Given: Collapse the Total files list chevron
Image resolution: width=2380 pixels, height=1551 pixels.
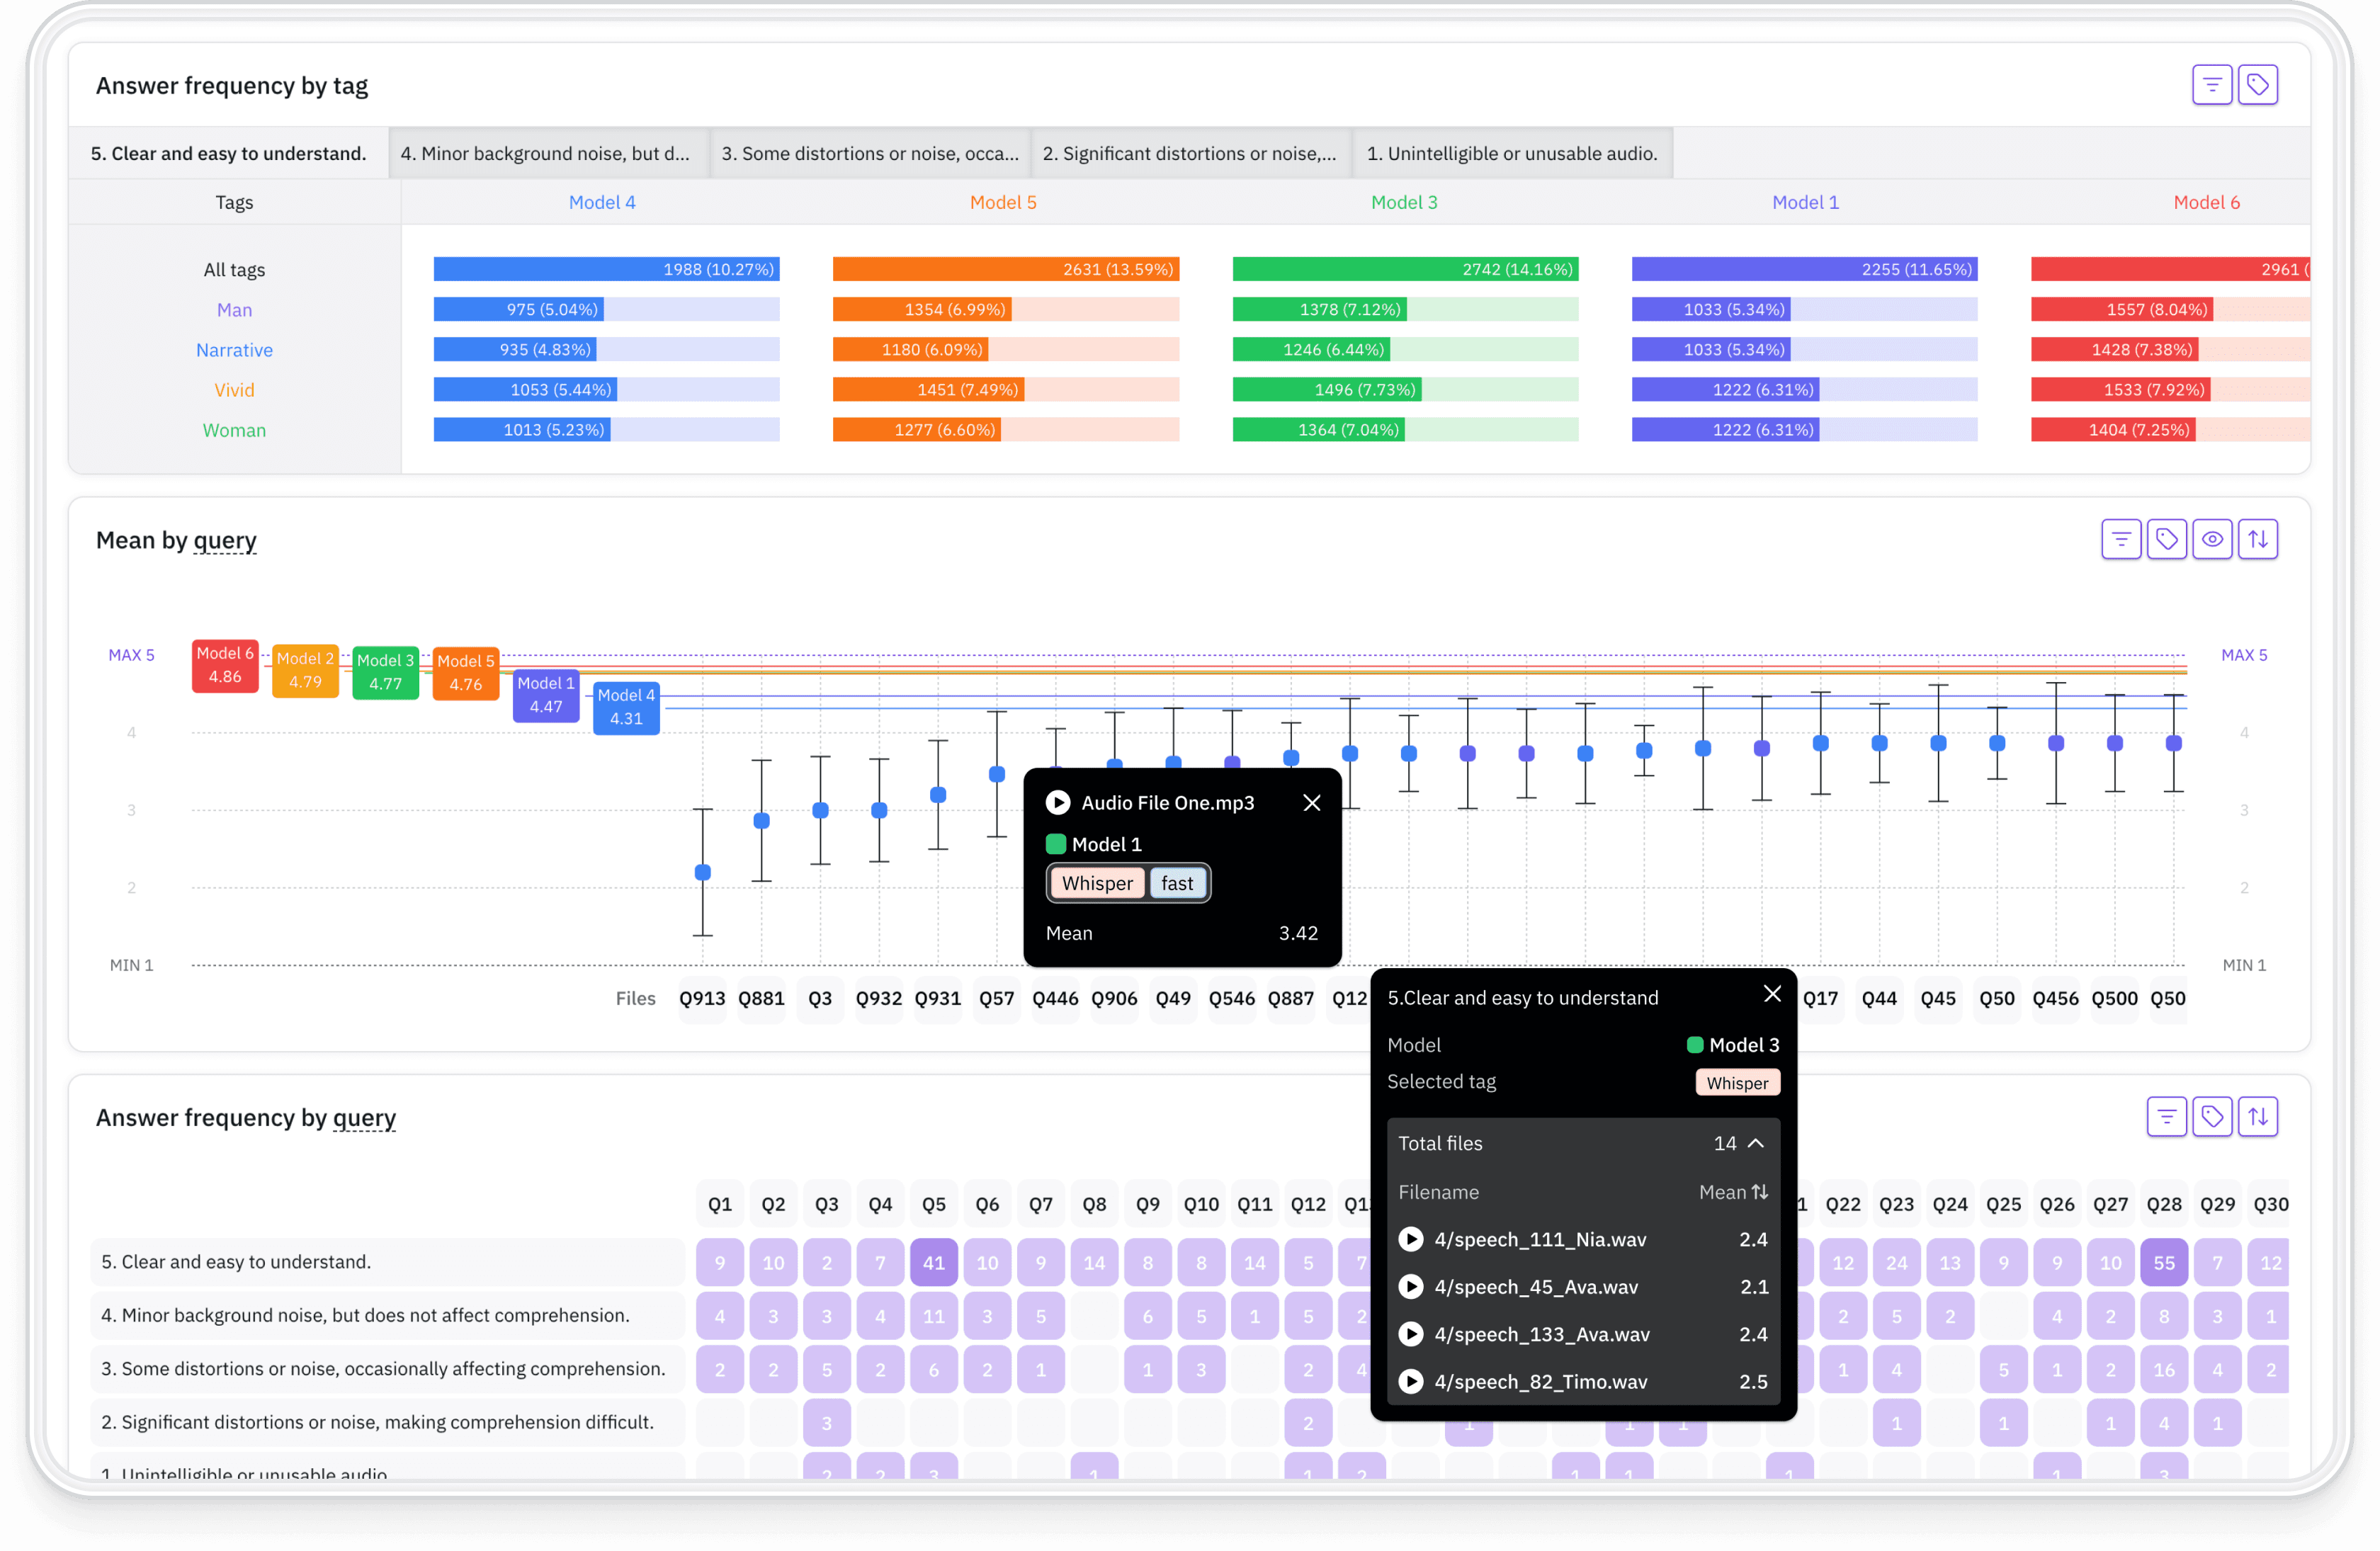Looking at the screenshot, I should pos(1756,1143).
